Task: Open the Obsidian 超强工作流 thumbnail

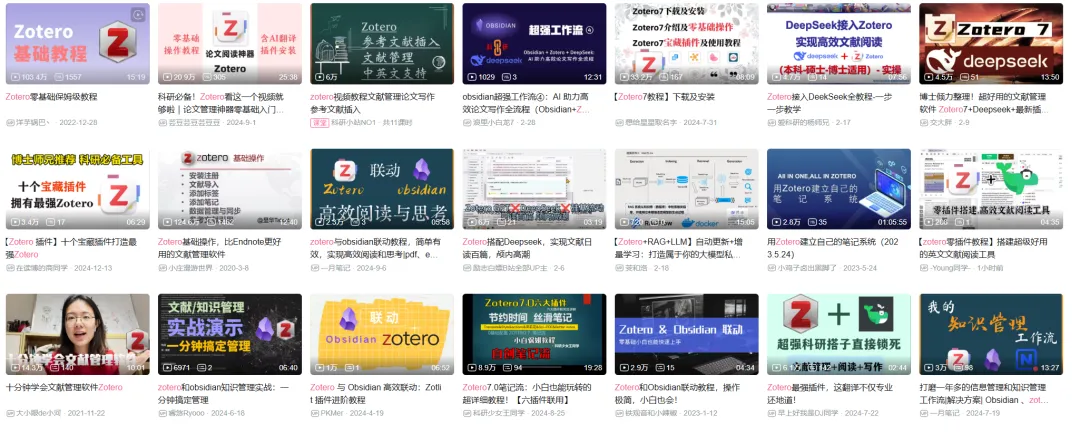Action: coord(534,43)
